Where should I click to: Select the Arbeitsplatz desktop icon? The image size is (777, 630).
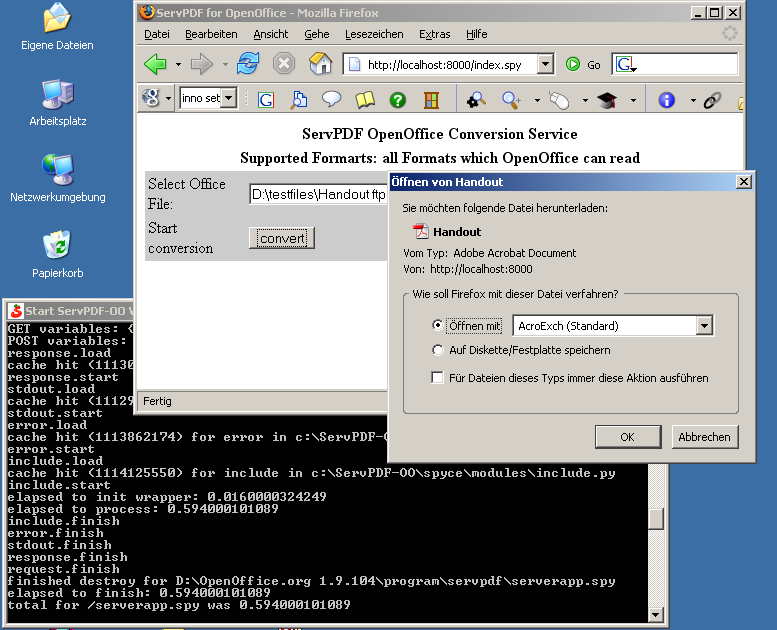tap(57, 103)
